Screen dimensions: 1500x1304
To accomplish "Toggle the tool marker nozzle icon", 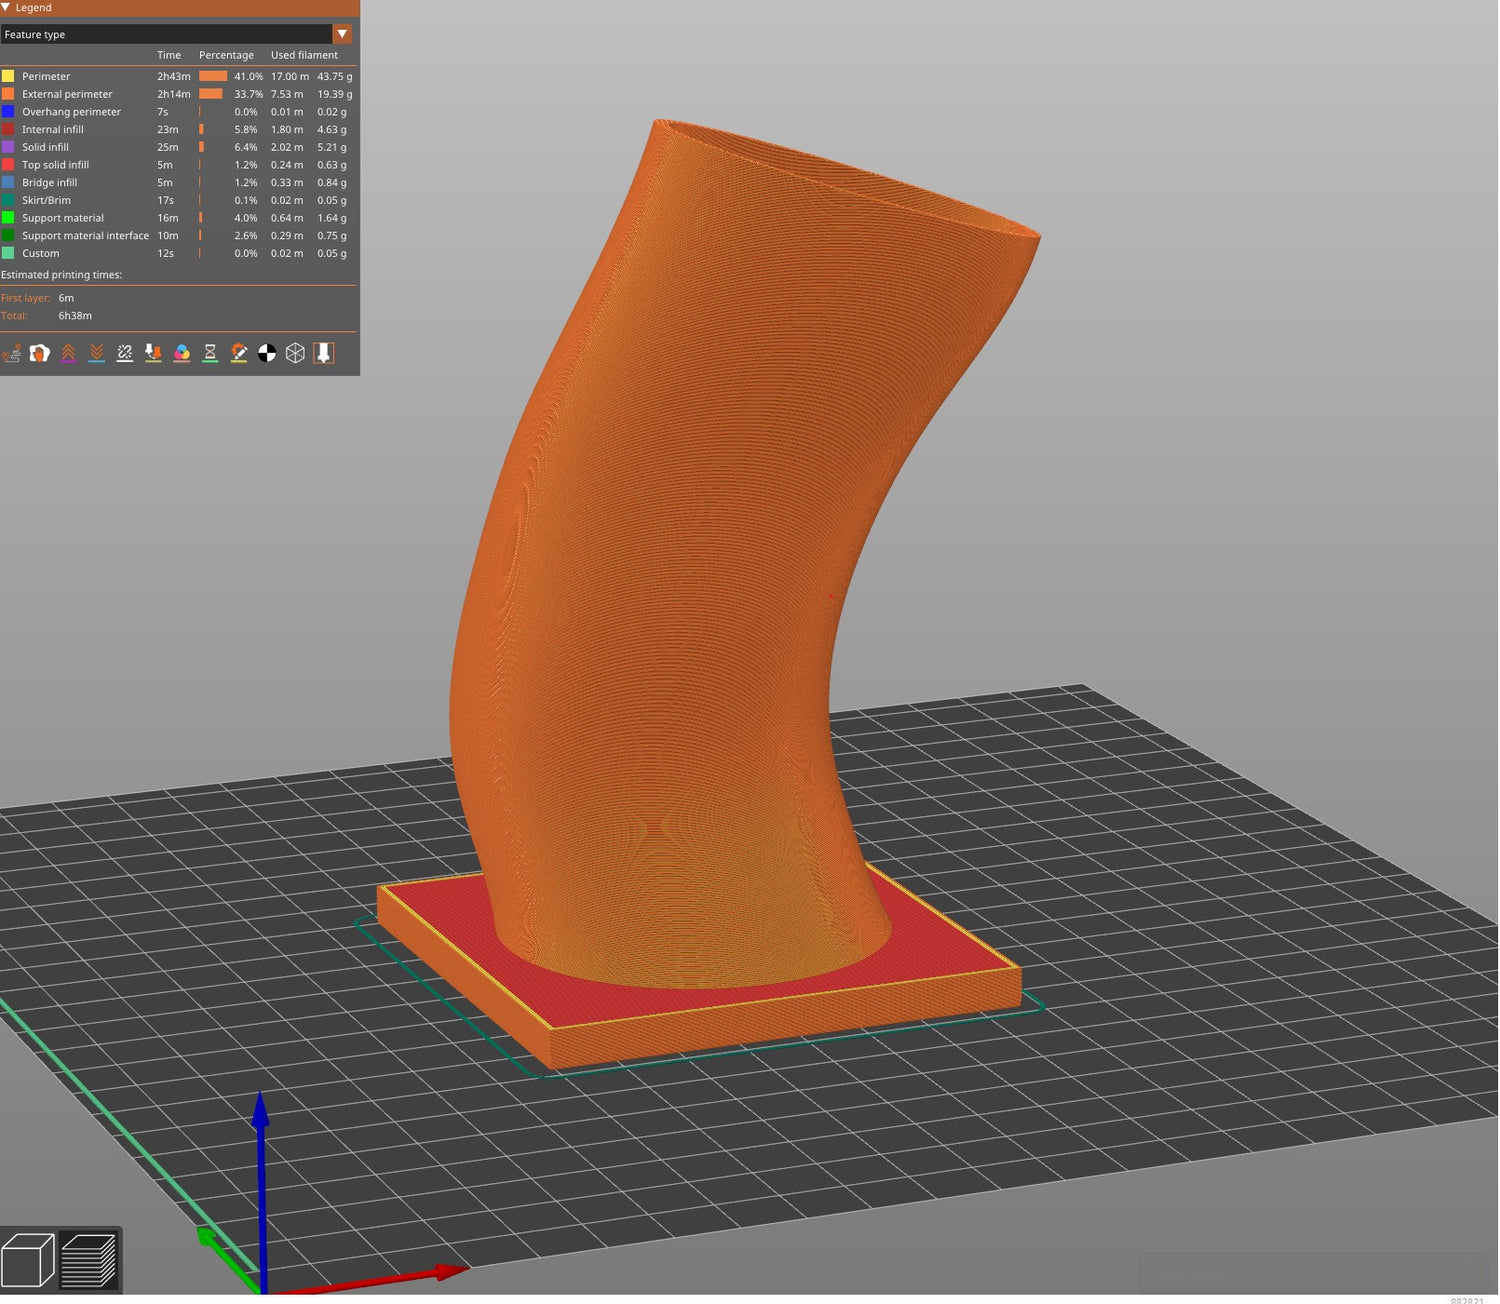I will [324, 353].
